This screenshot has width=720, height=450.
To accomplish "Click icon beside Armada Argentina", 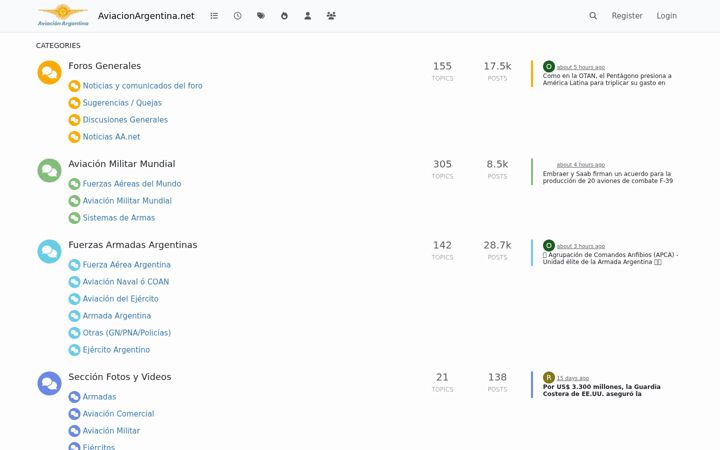I will (74, 316).
